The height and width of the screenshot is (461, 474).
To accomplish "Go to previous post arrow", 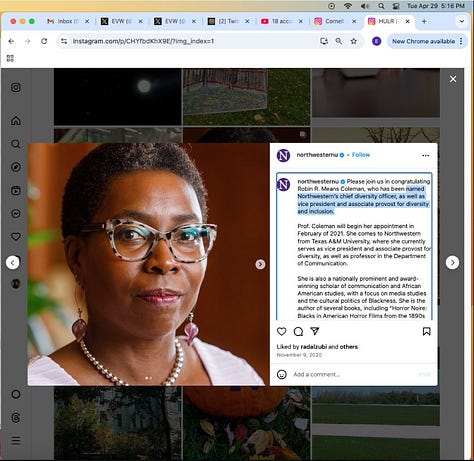I will coord(13,263).
